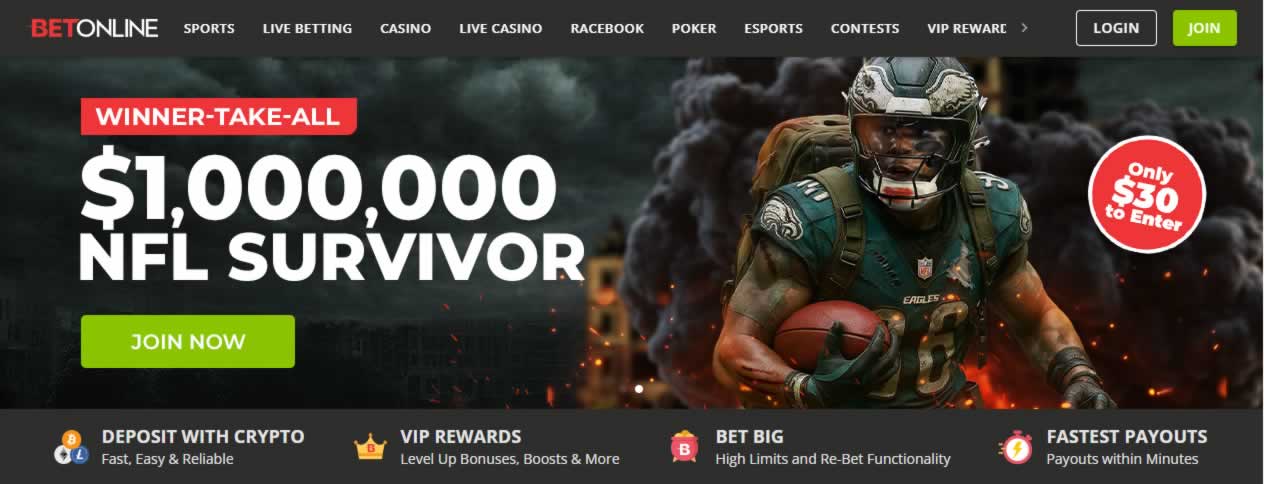Image resolution: width=1264 pixels, height=484 pixels.
Task: Click the Fastest Payouts stopwatch icon
Action: coord(1015,447)
